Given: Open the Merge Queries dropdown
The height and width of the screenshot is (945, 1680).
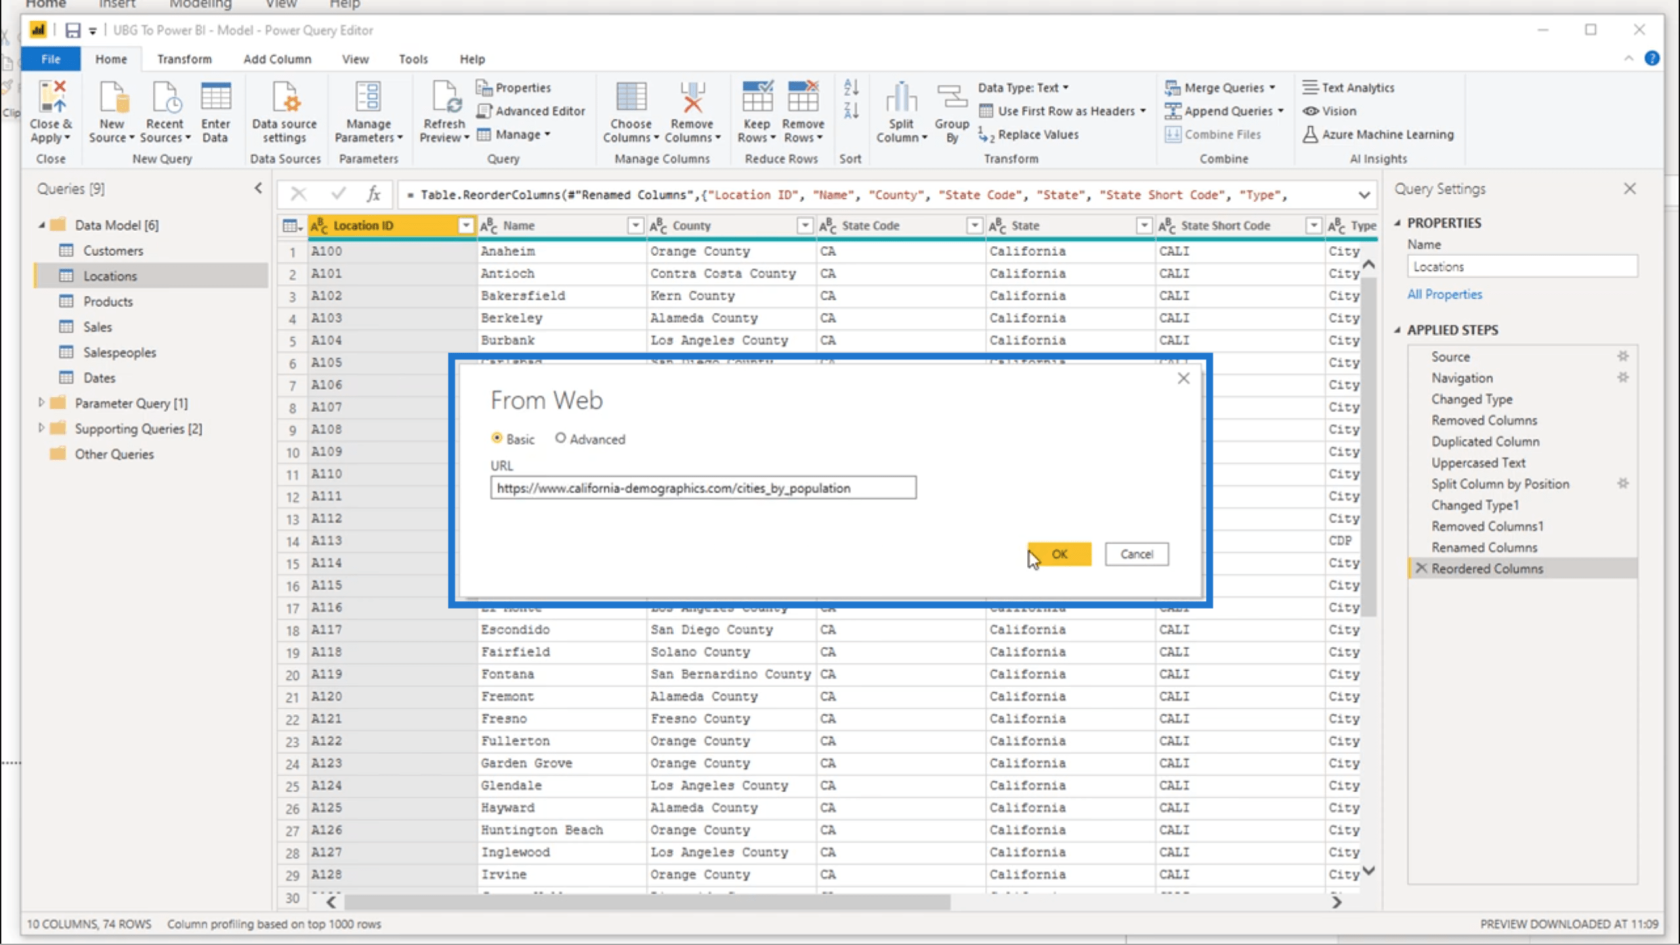Looking at the screenshot, I should pos(1221,88).
